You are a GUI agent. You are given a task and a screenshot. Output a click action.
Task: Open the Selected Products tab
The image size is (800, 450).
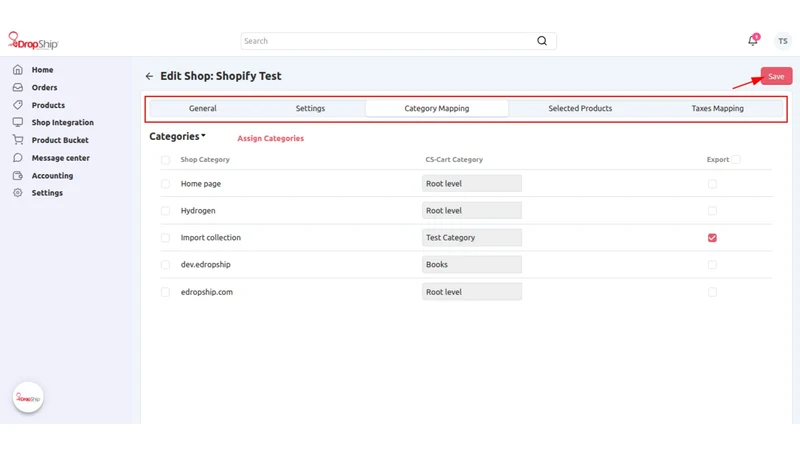[x=580, y=108]
